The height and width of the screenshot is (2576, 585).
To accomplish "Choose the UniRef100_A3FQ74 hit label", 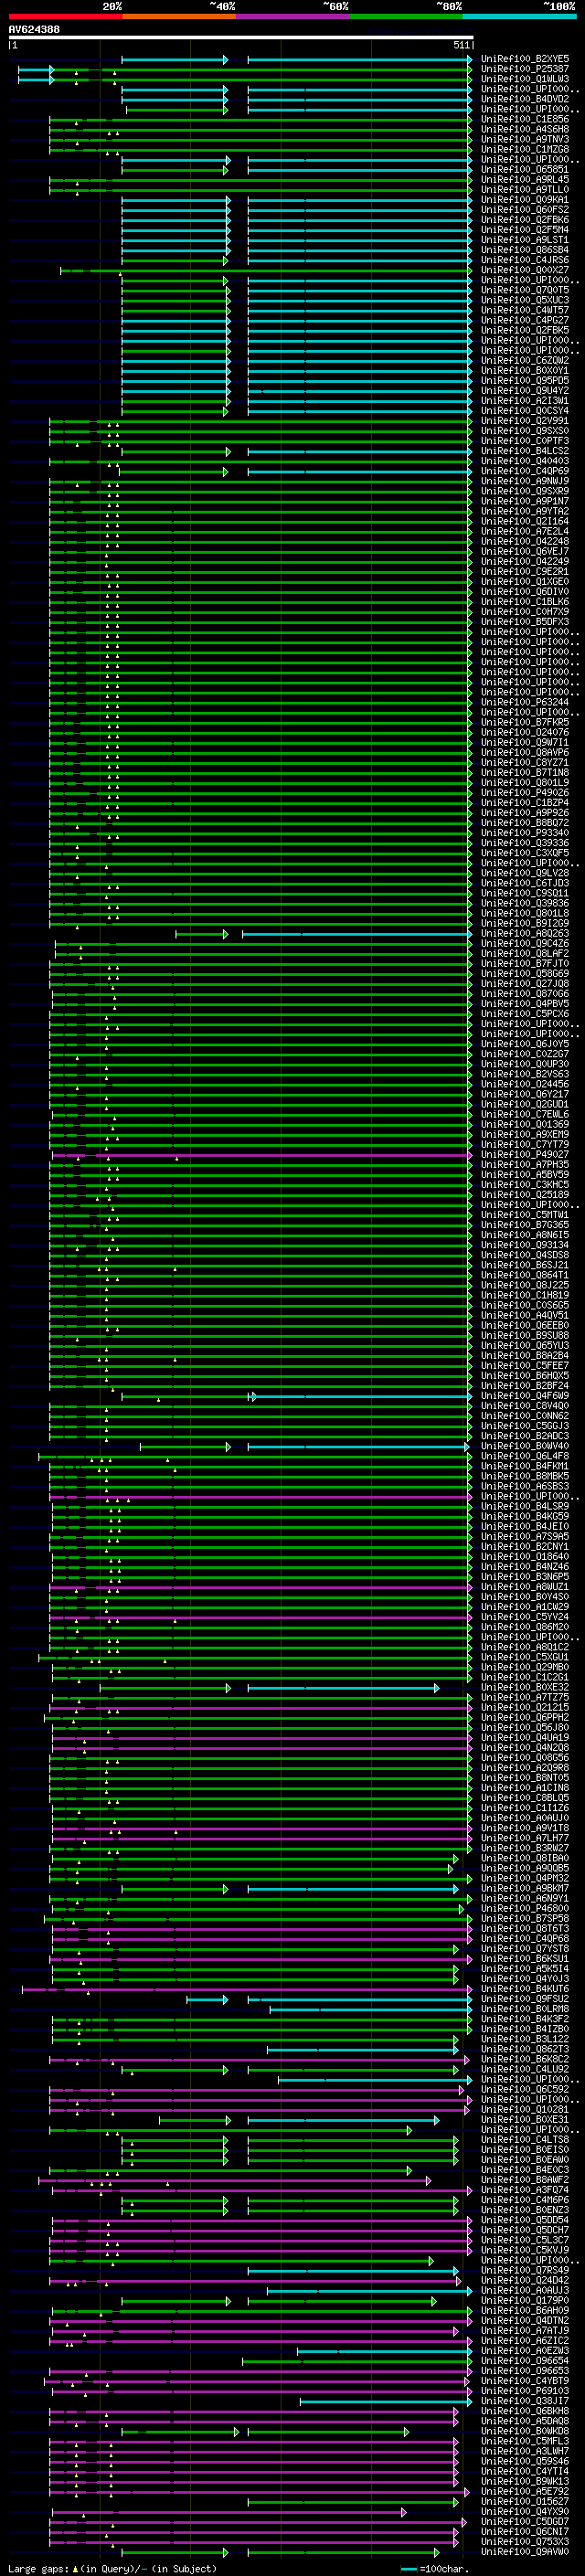I will [x=524, y=2191].
